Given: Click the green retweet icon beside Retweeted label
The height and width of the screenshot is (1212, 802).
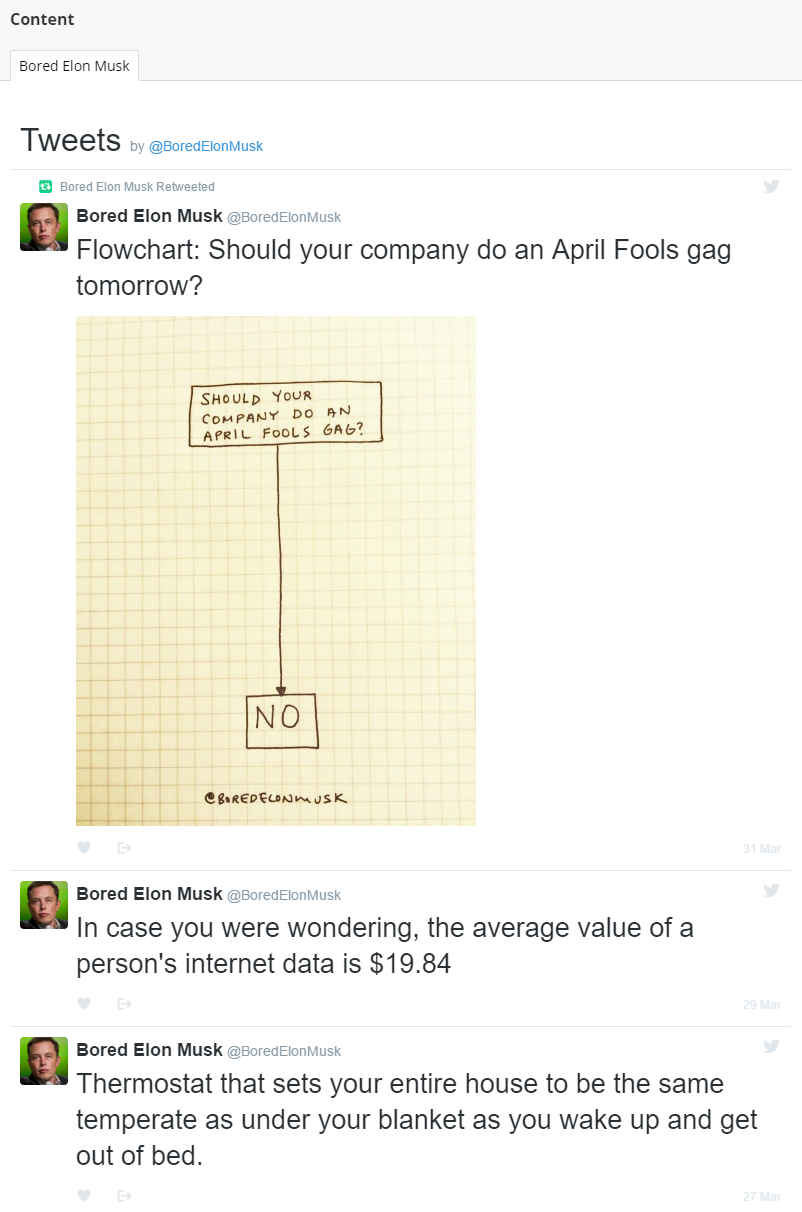Looking at the screenshot, I should [45, 186].
